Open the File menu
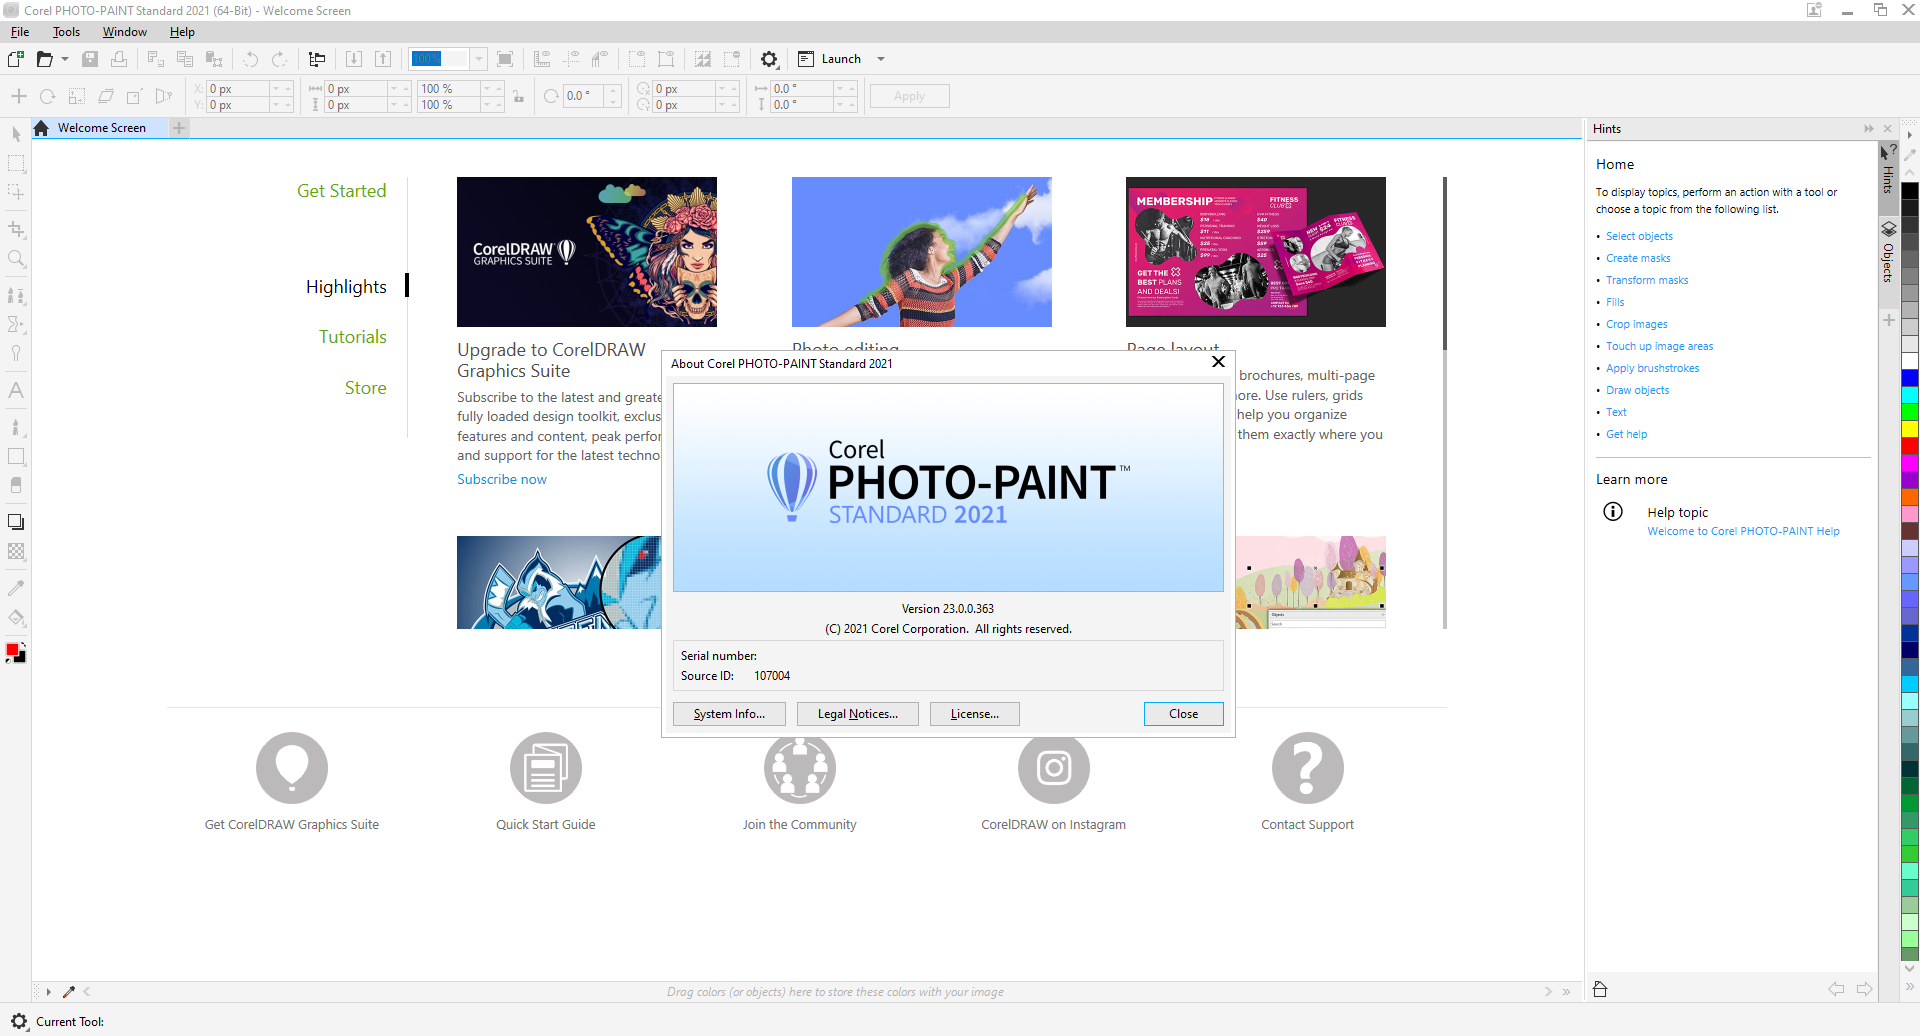 (x=20, y=32)
